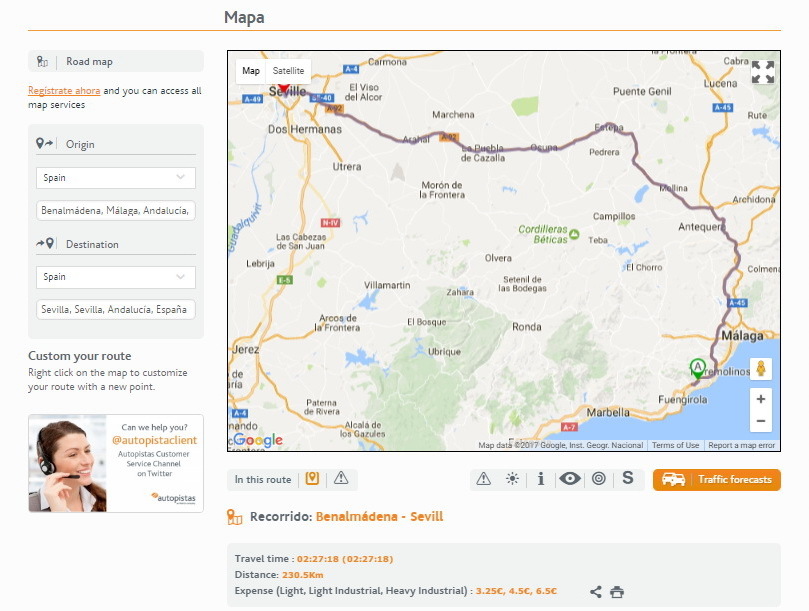Show weather layer with sun icon
This screenshot has height=611, width=809.
click(512, 479)
